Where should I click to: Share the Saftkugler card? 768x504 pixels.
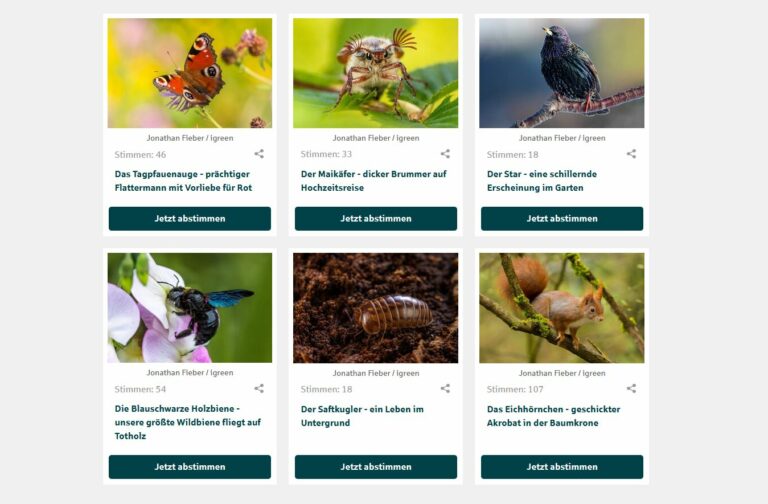coord(445,388)
